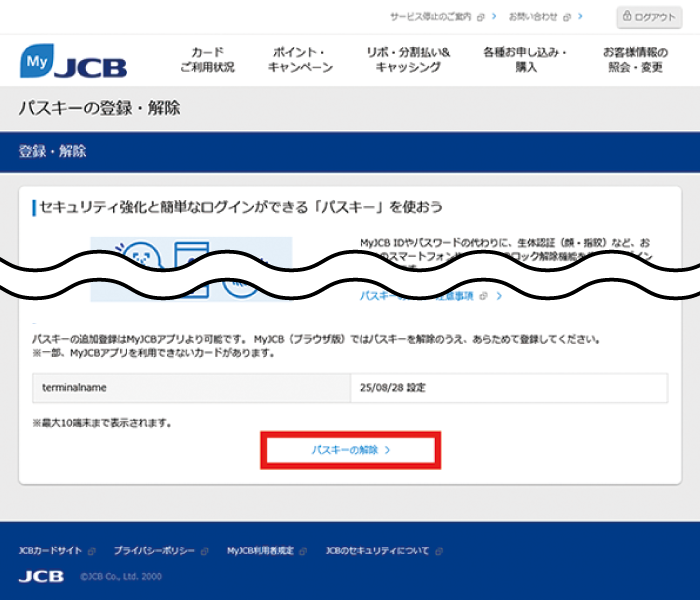700x600 pixels.
Task: Click the MyJCB logo
Action: pos(73,61)
